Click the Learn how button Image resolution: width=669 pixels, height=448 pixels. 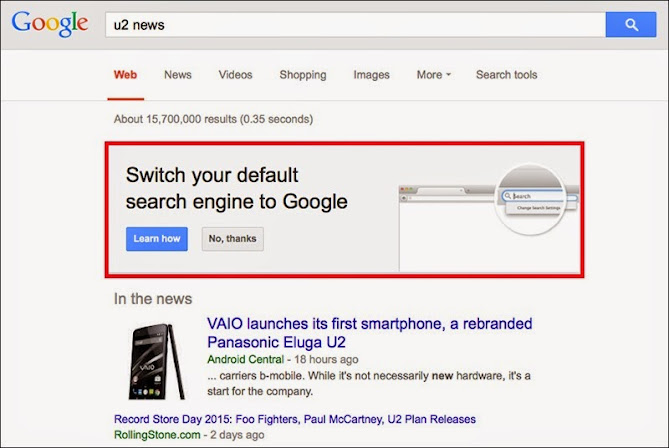click(x=157, y=239)
